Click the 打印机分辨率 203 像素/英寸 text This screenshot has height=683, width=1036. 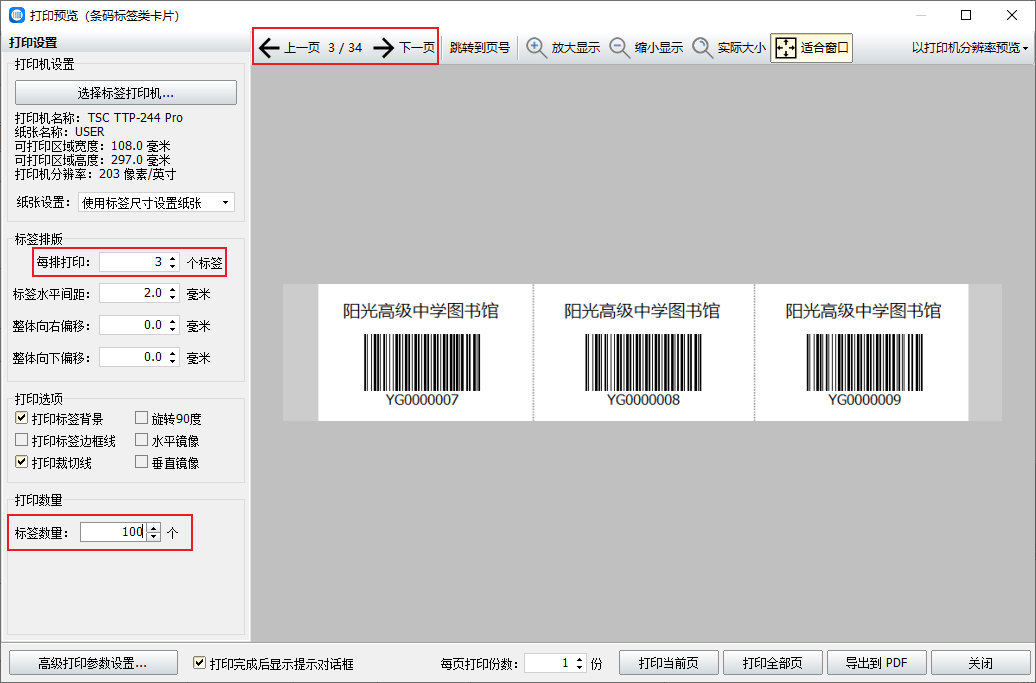pyautogui.click(x=95, y=174)
